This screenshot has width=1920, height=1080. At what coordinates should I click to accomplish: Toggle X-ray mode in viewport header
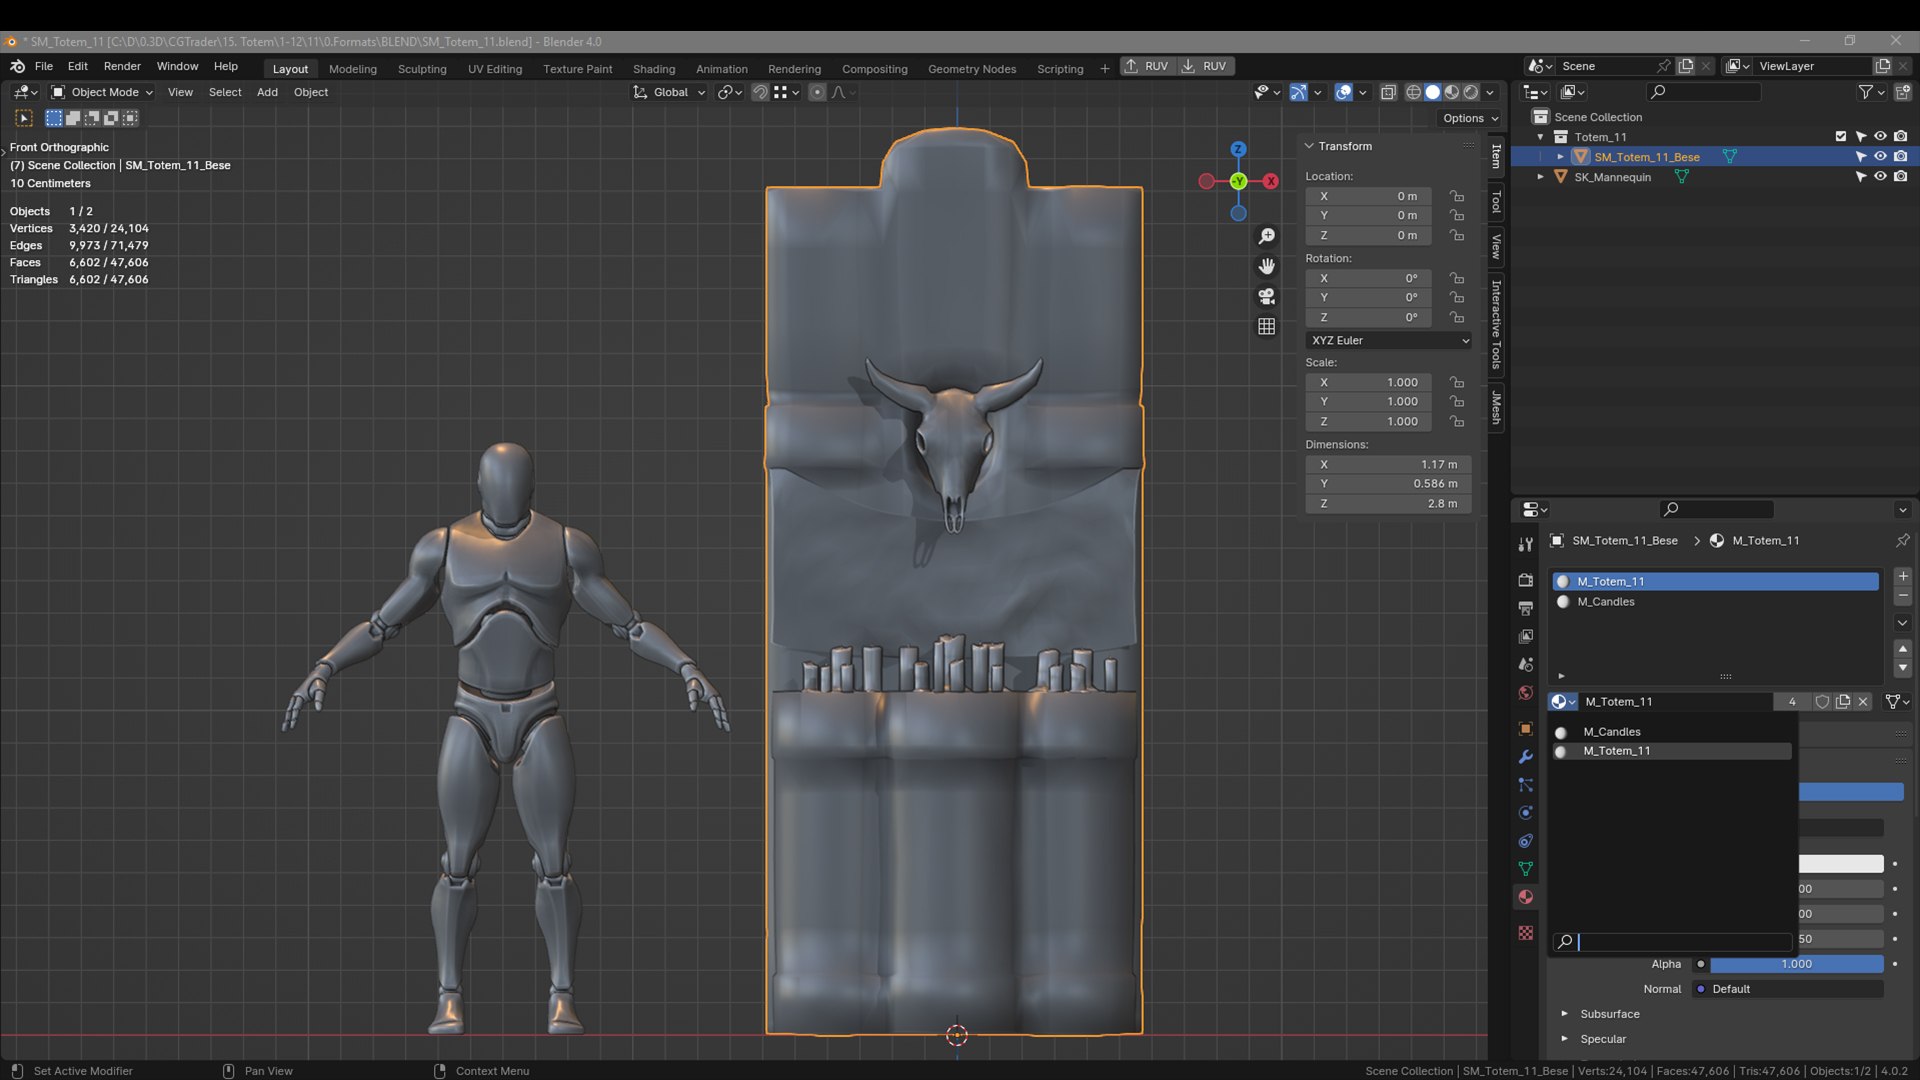pyautogui.click(x=1388, y=92)
